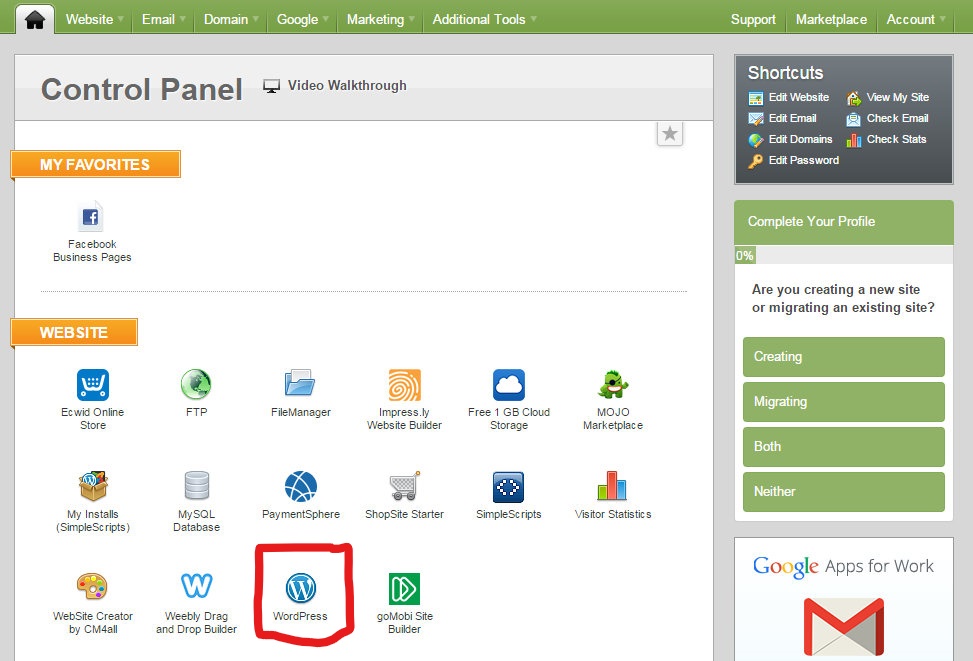
Task: Open Facebook Business Pages favorite
Action: coord(92,218)
